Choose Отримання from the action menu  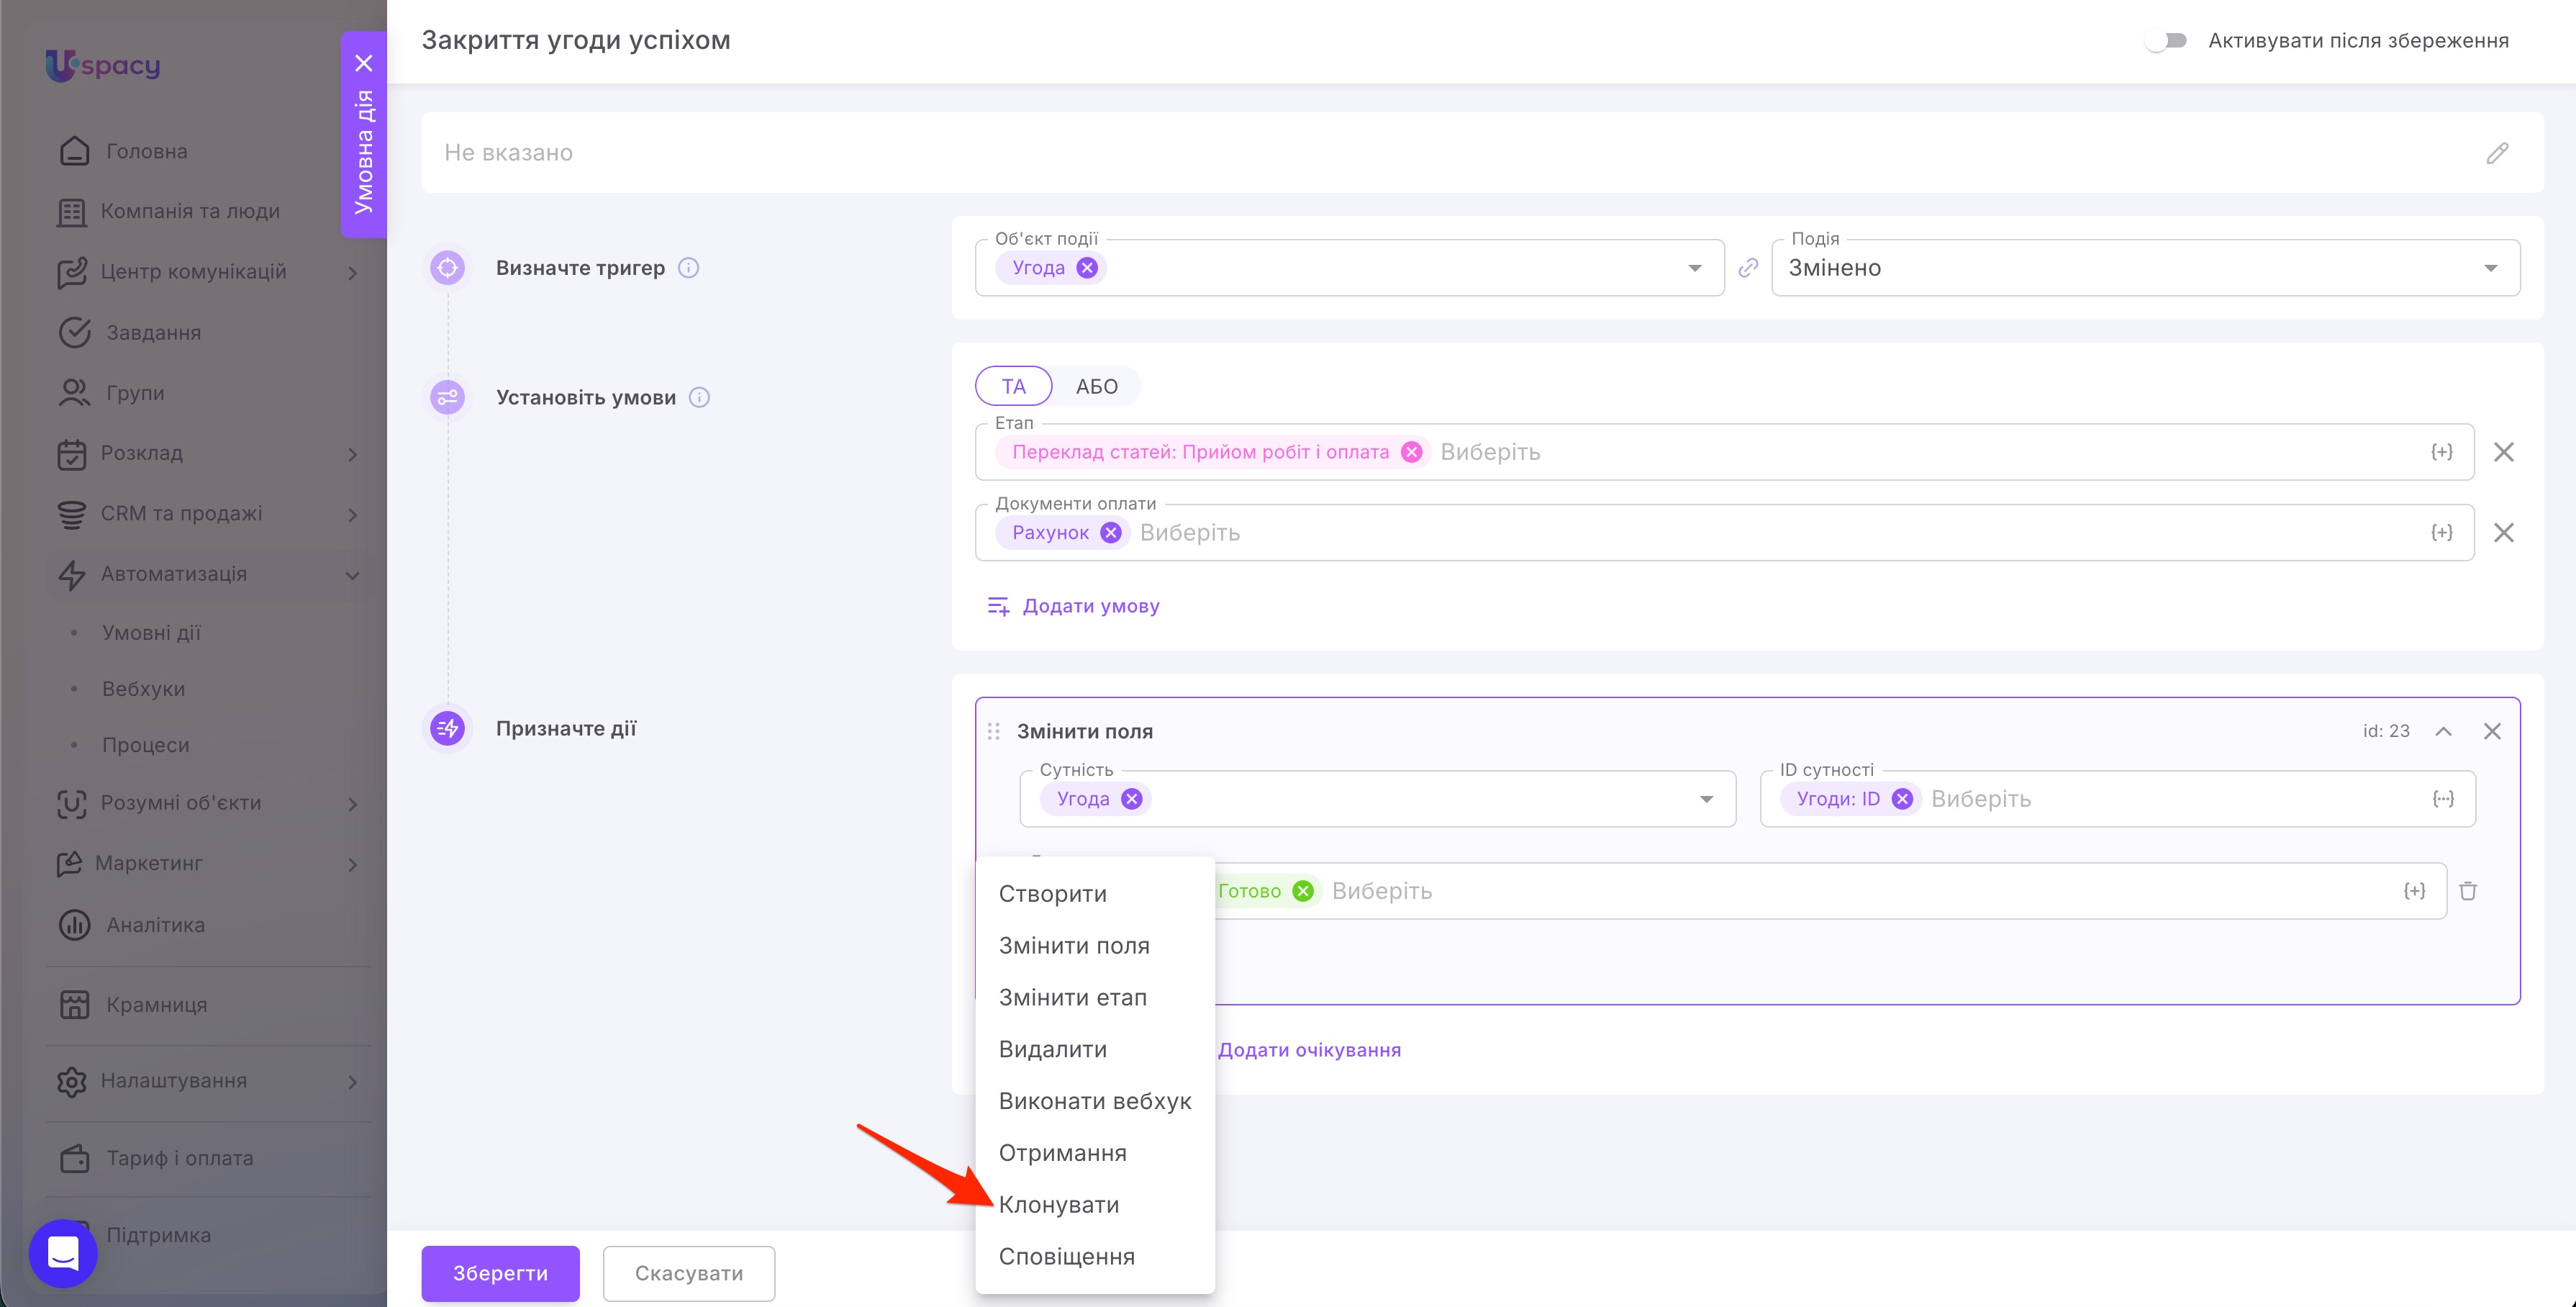(x=1095, y=1154)
